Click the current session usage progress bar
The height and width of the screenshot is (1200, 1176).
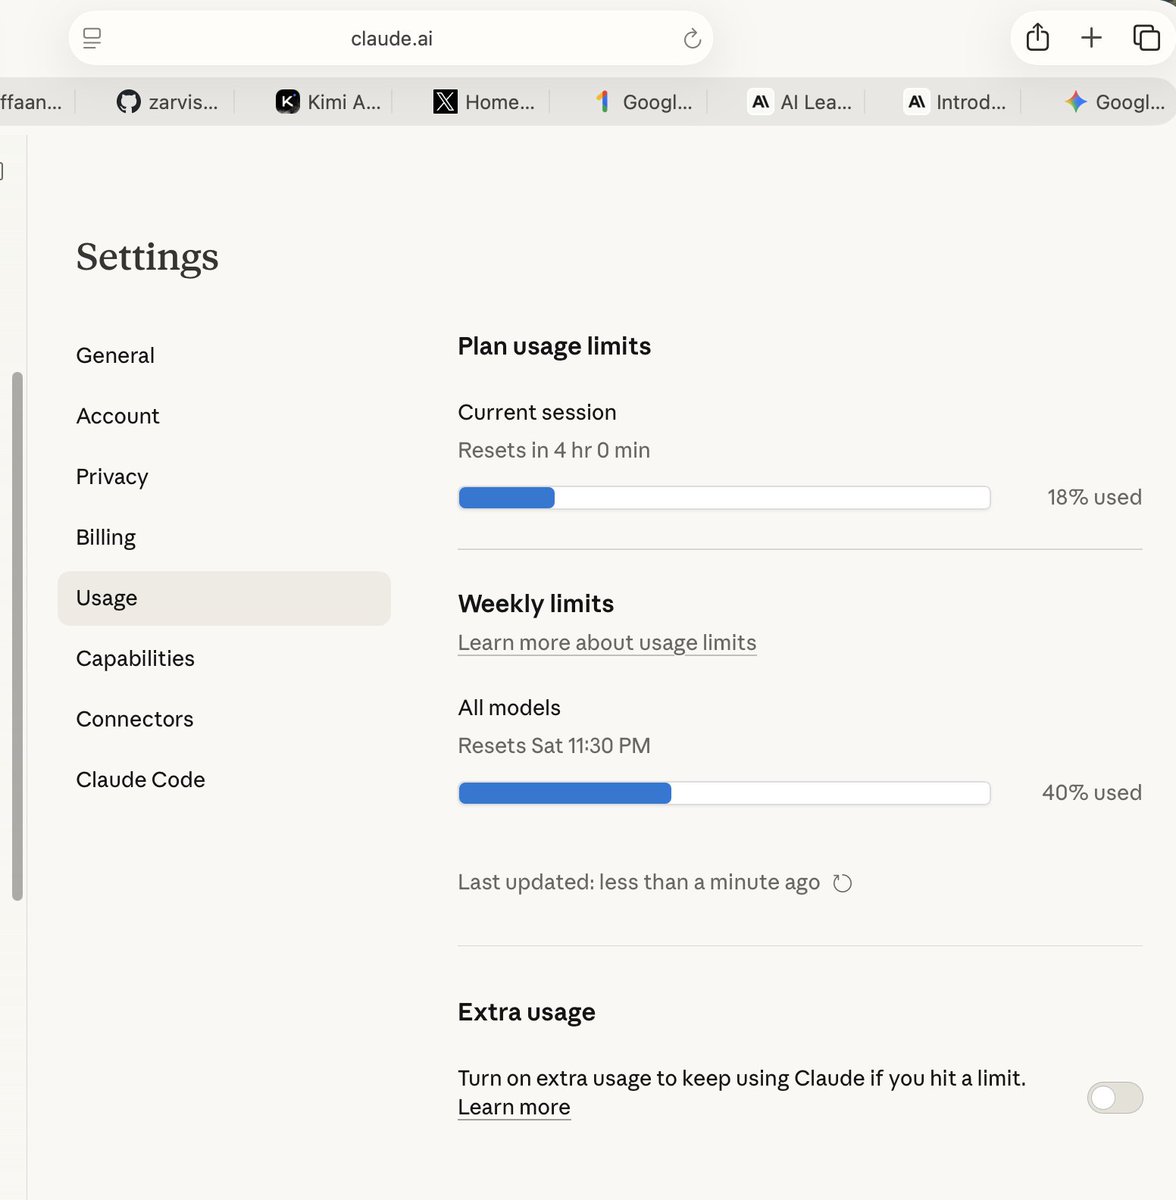coord(724,498)
